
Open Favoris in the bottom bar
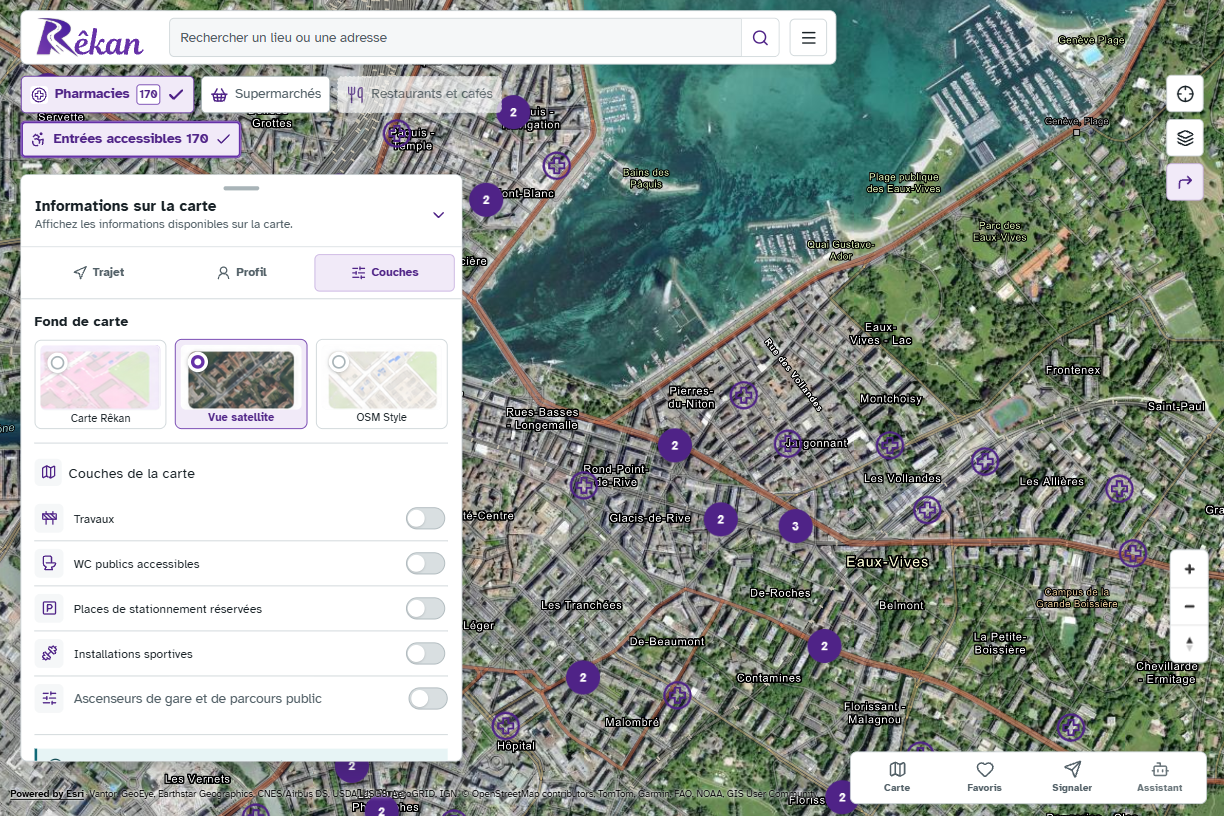pos(984,777)
